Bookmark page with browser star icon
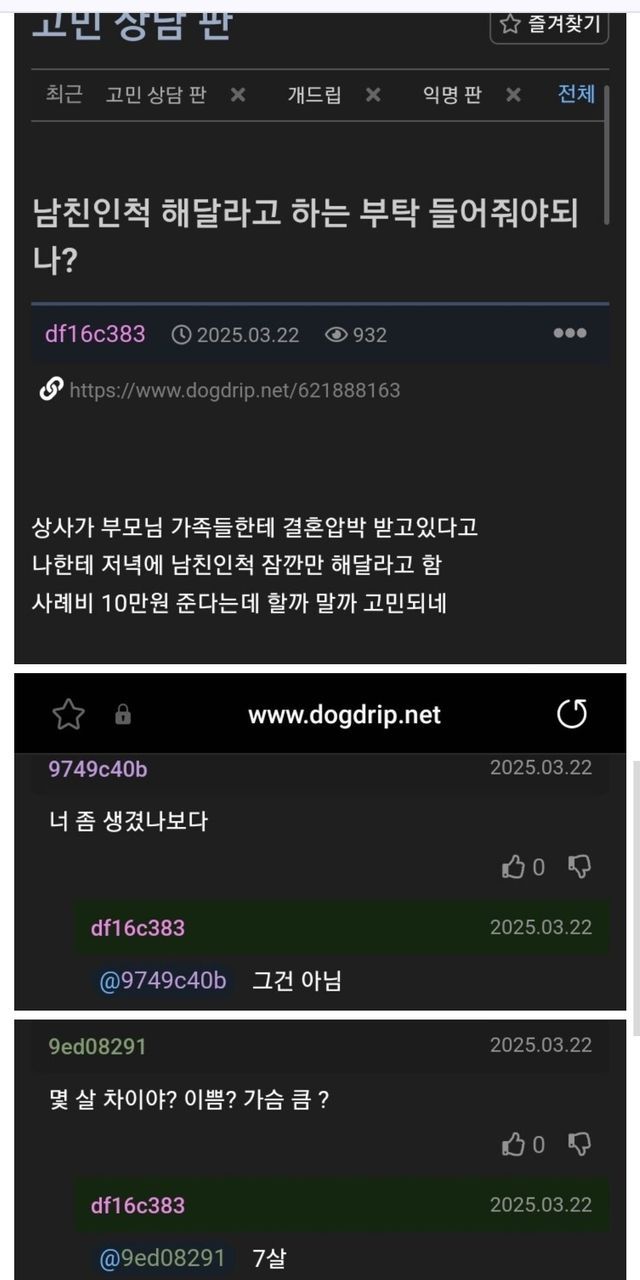640x1280 pixels. [68, 714]
